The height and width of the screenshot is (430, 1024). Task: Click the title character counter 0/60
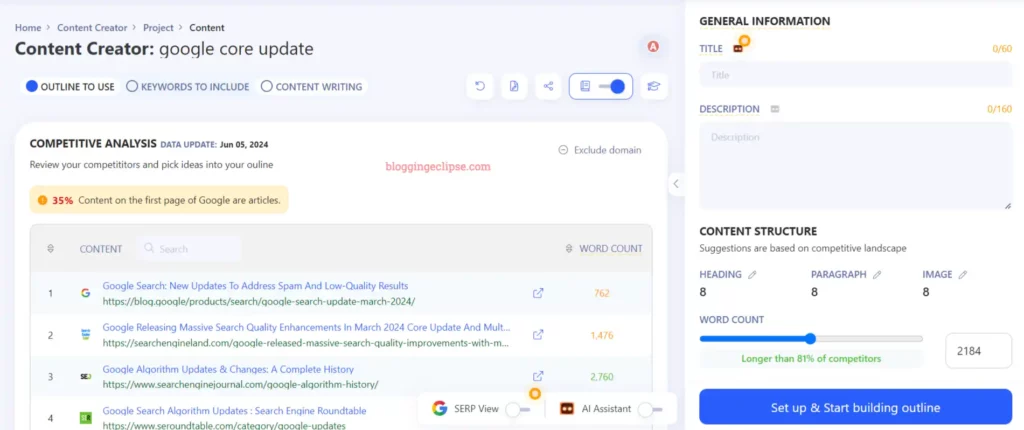[x=1001, y=48]
